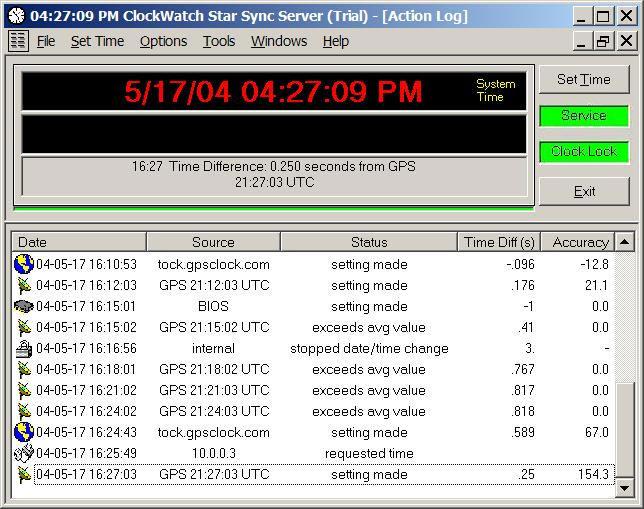The height and width of the screenshot is (509, 644).
Task: Open the File menu
Action: tap(46, 41)
